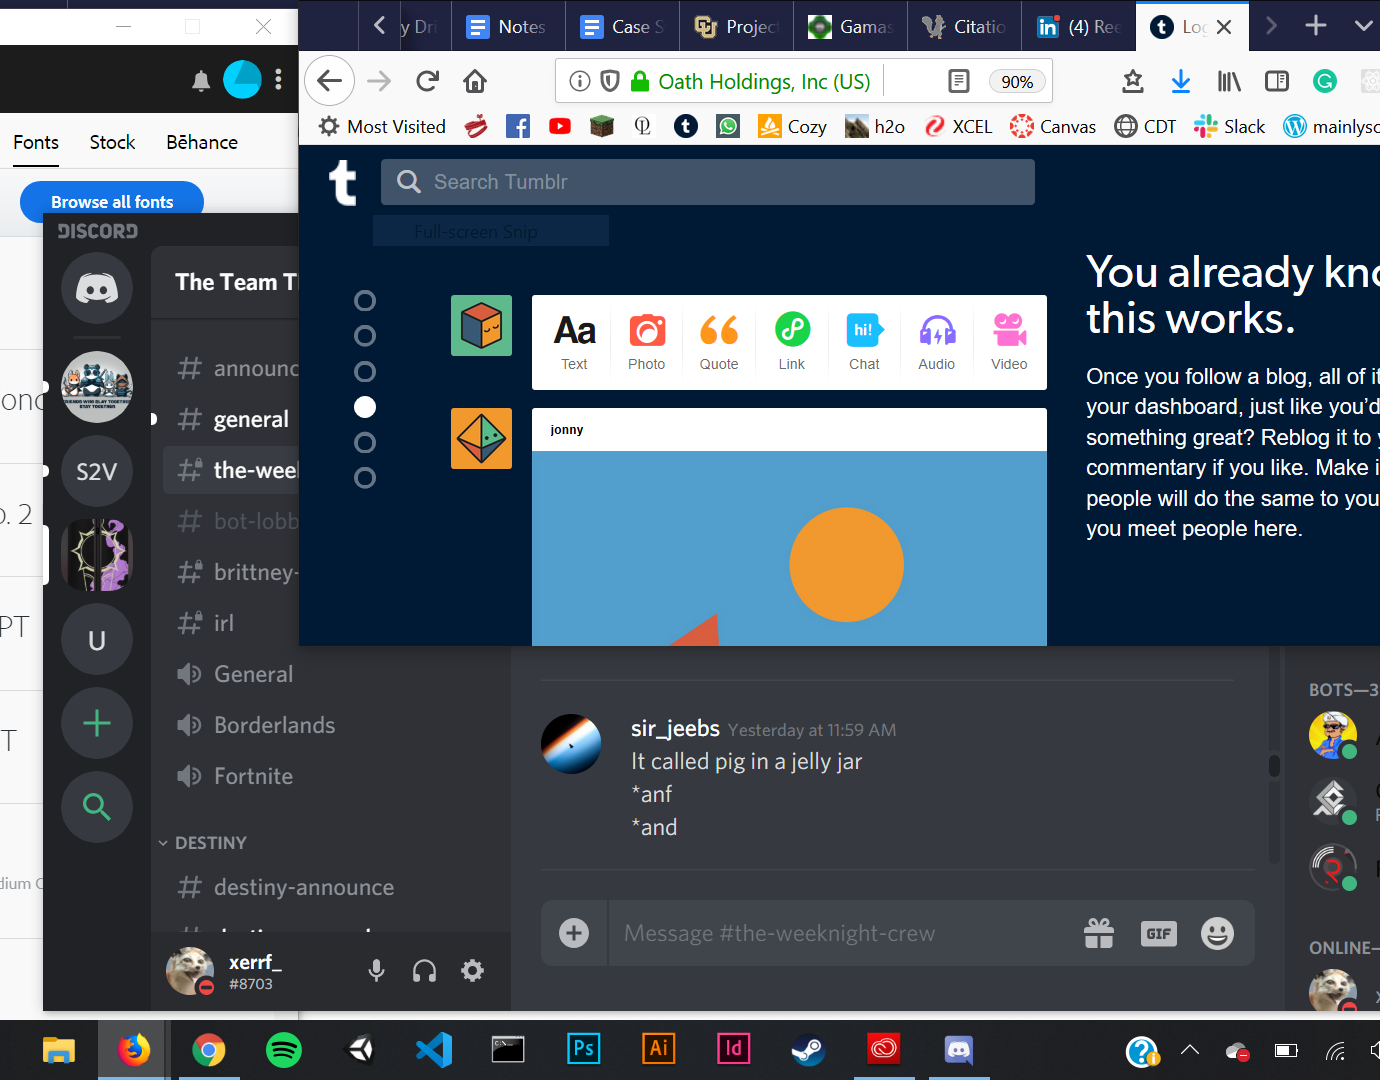1380x1080 pixels.
Task: Open the Behance tab in Adobe window
Action: tap(202, 142)
